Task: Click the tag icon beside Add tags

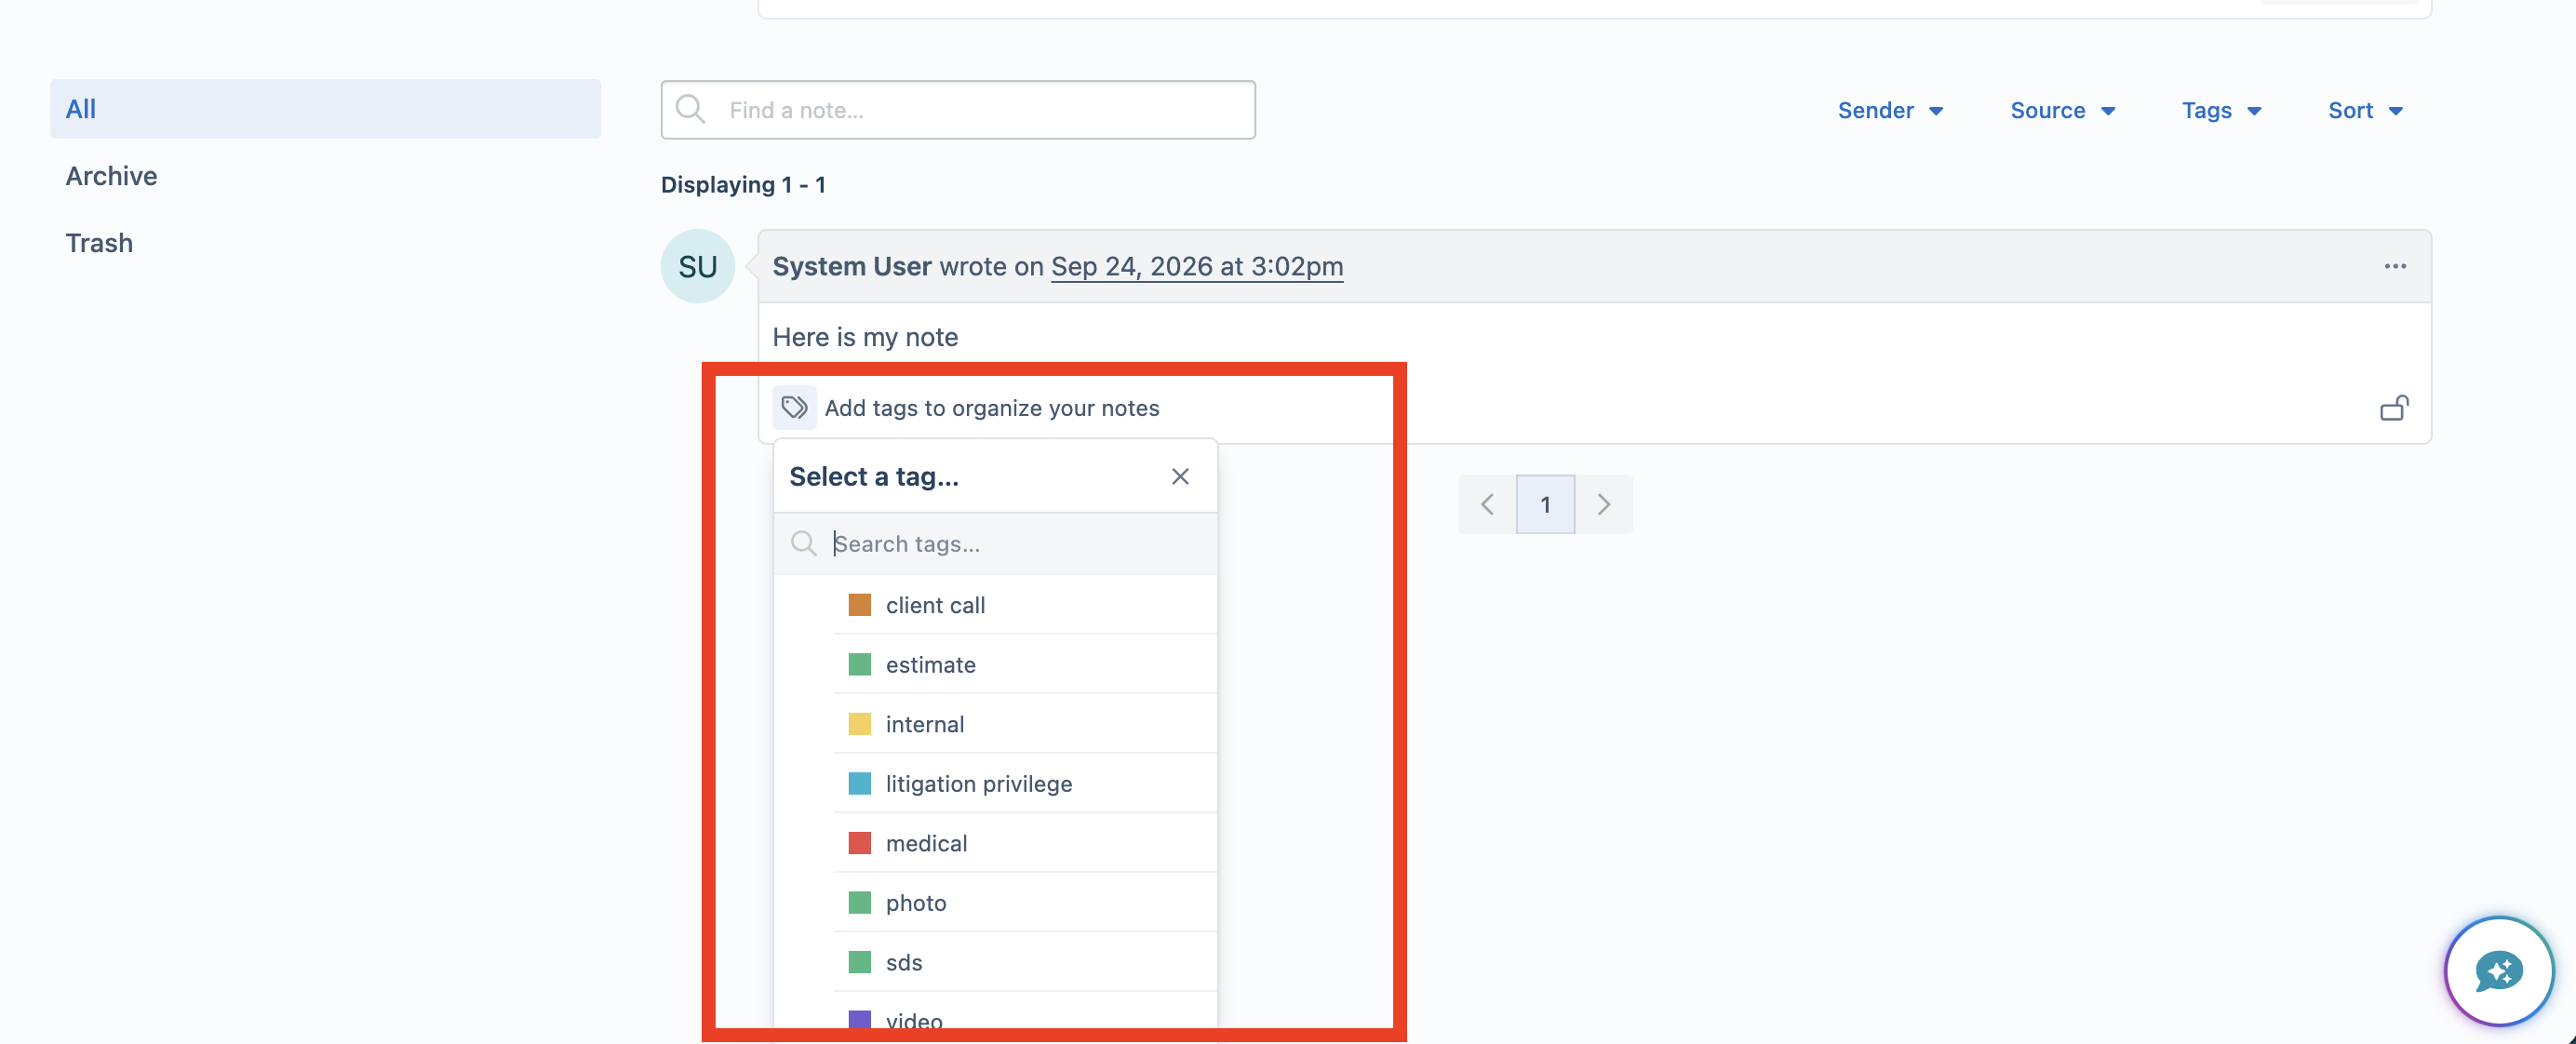Action: pyautogui.click(x=794, y=407)
